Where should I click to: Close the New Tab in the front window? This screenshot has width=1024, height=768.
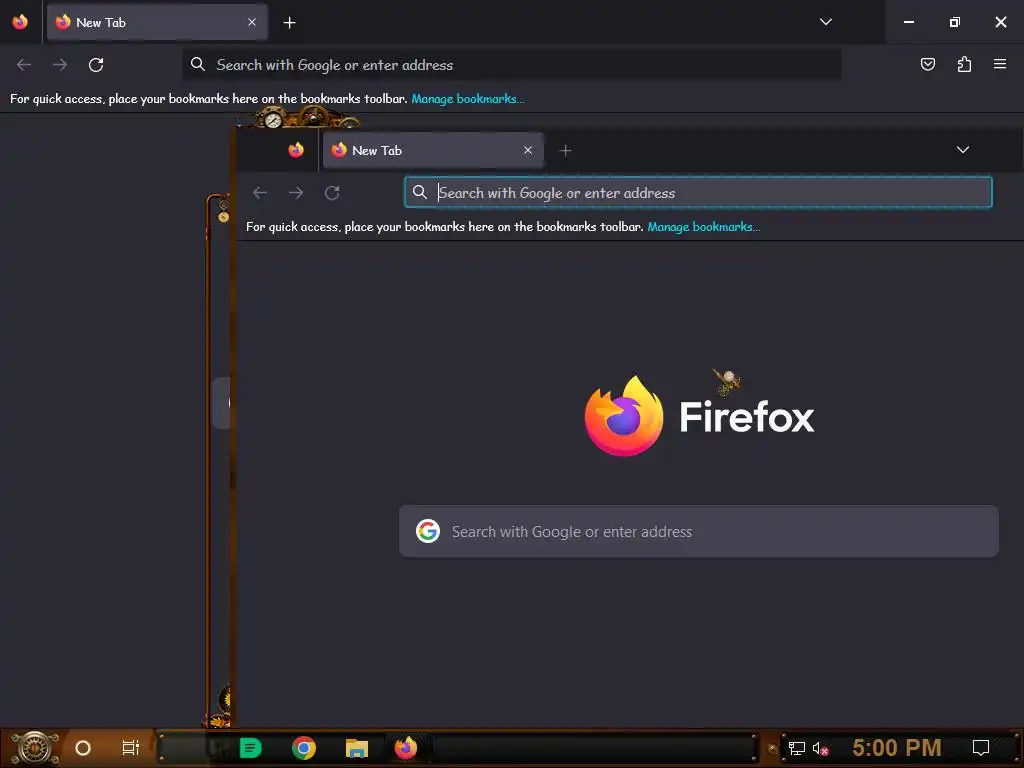(528, 150)
